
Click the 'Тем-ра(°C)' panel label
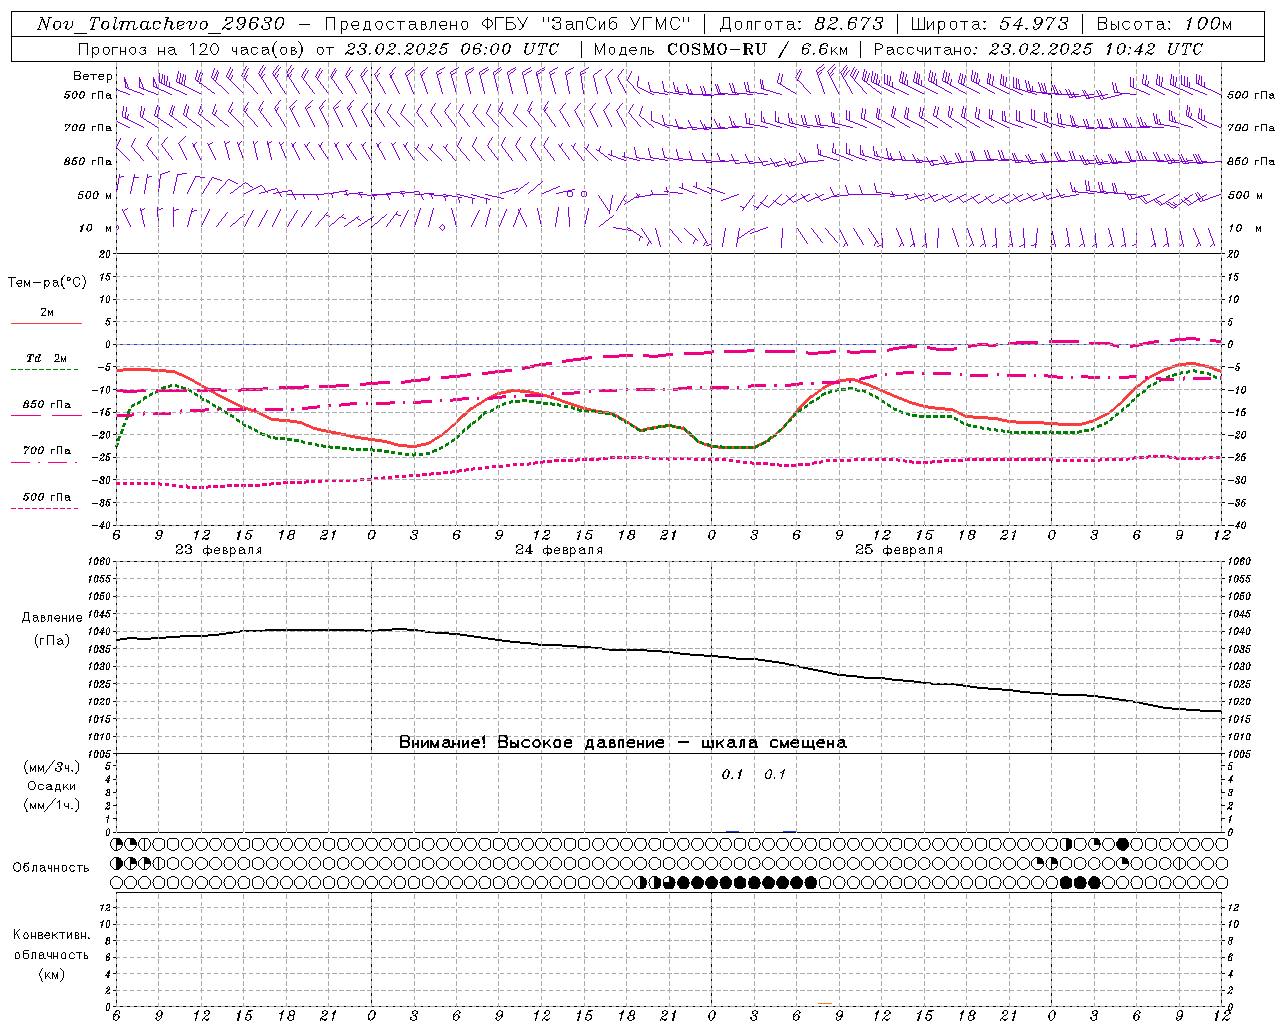pyautogui.click(x=47, y=283)
